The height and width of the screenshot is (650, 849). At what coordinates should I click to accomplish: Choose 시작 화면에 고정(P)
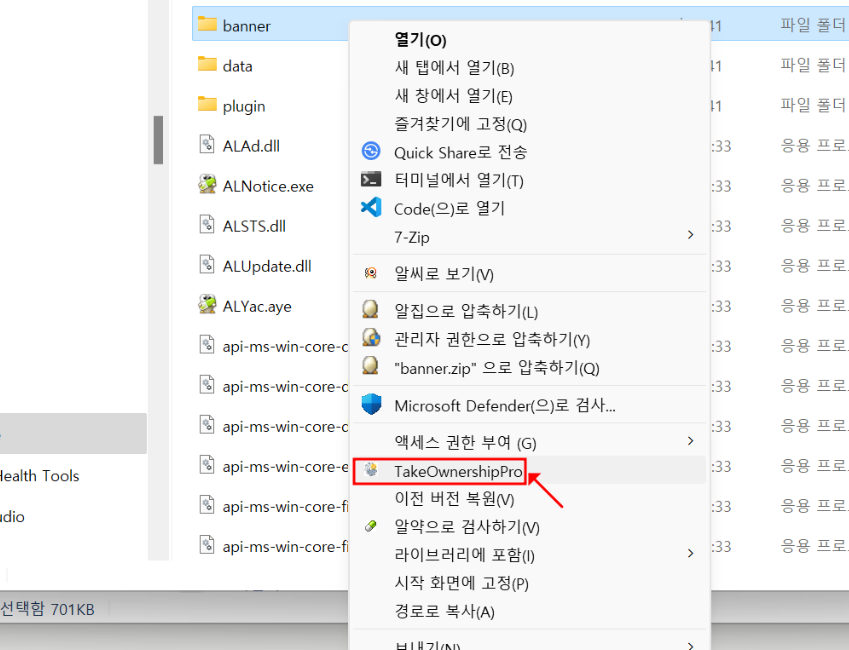pos(530,583)
